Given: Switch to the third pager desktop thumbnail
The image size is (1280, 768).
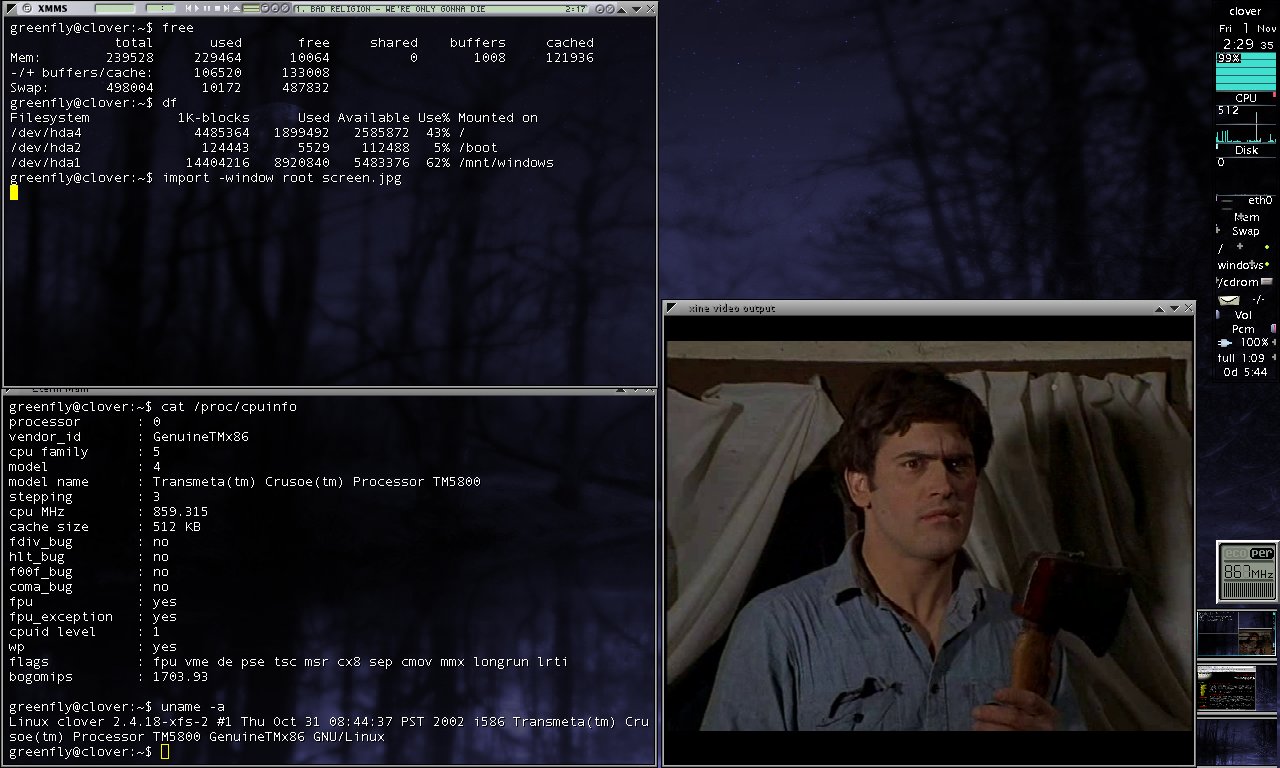Looking at the screenshot, I should tap(1237, 741).
